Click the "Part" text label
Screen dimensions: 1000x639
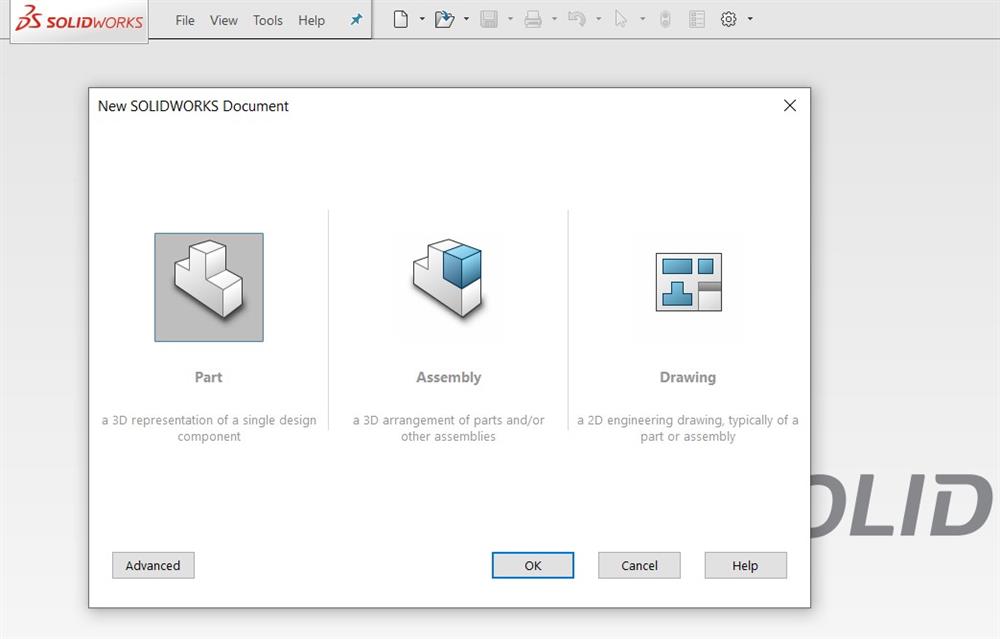tap(209, 377)
